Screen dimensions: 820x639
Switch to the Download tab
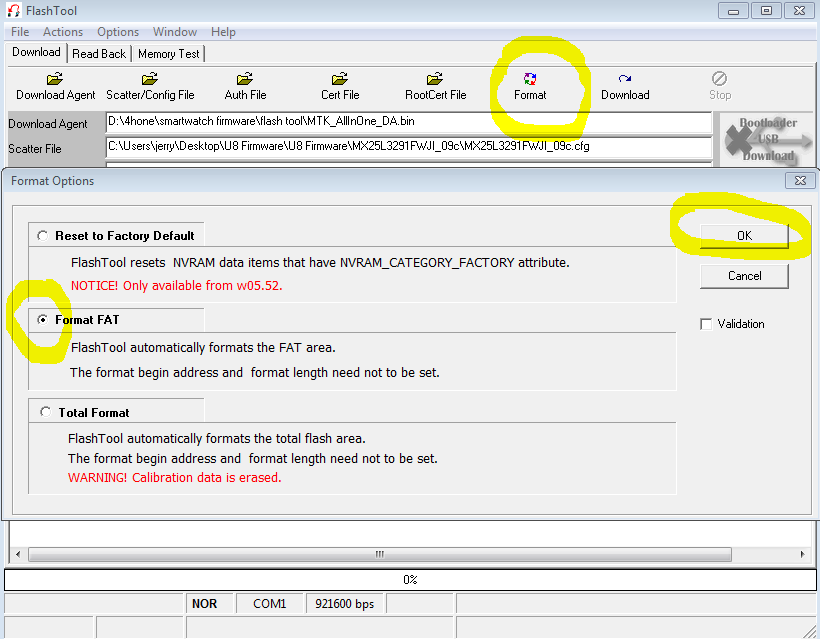[x=36, y=52]
